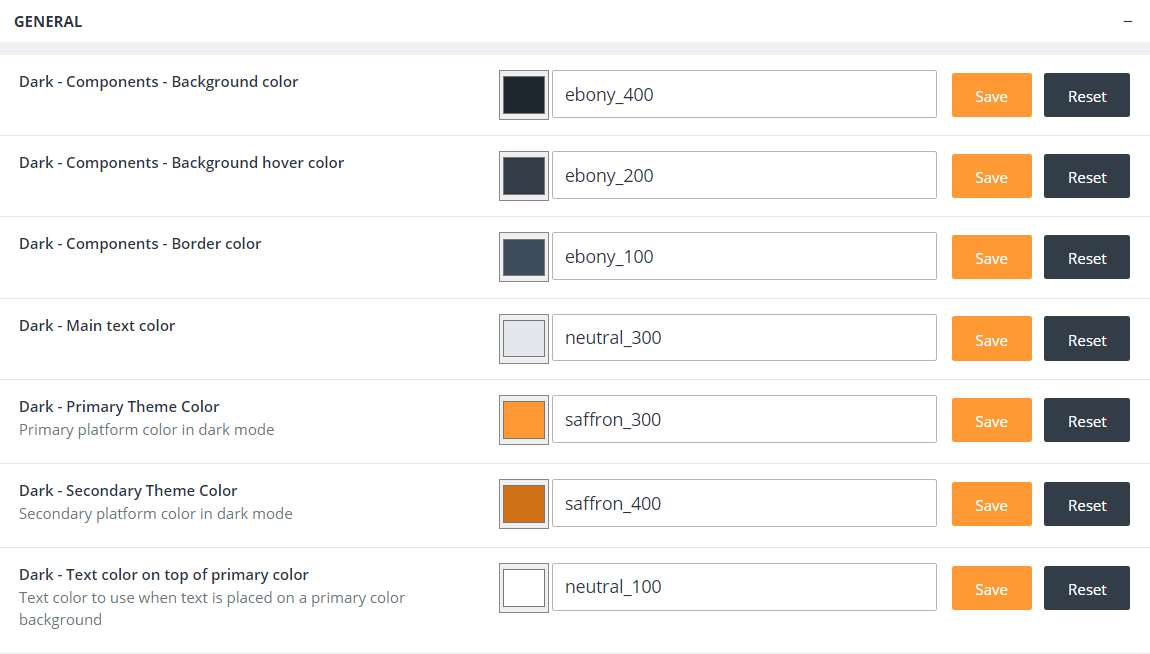Image resolution: width=1150 pixels, height=654 pixels.
Task: Reset the Components Border color
Action: pos(1087,258)
